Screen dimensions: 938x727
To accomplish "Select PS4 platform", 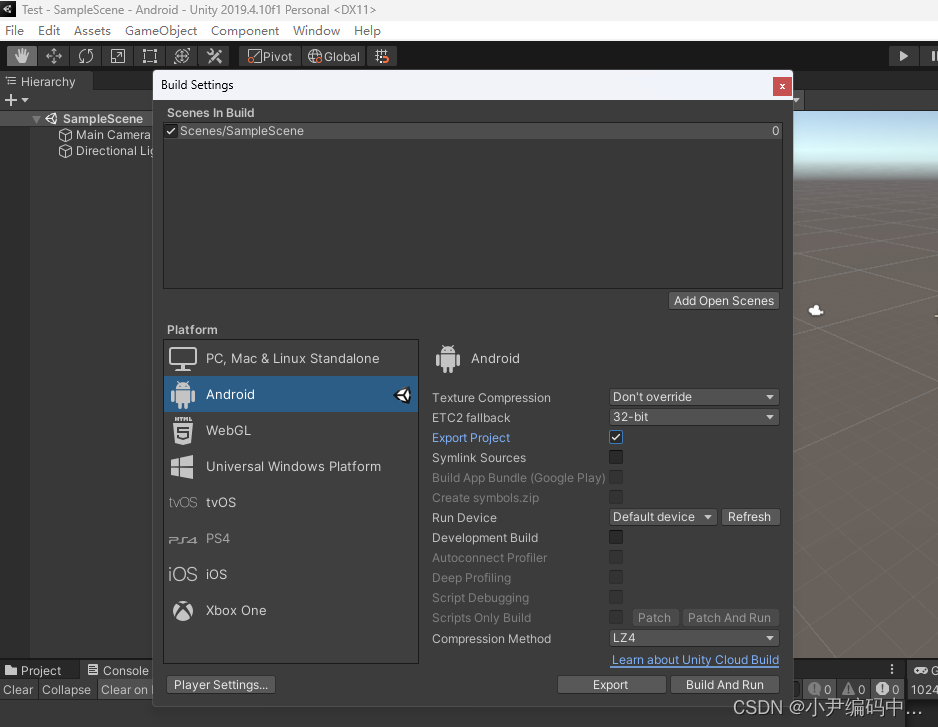I will point(291,538).
